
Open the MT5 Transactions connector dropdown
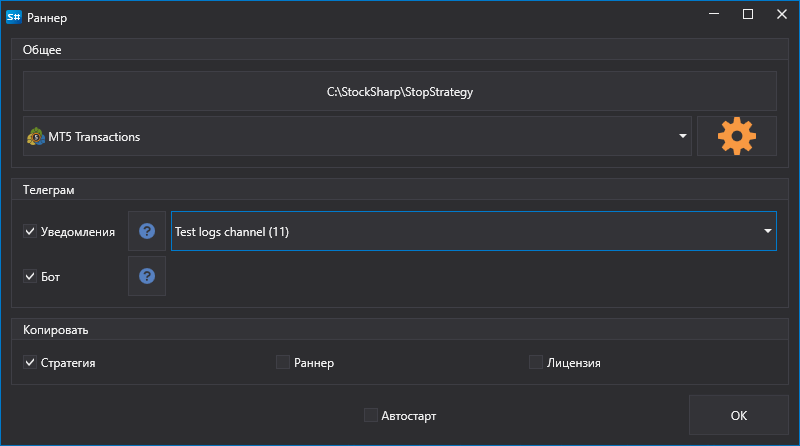point(683,136)
